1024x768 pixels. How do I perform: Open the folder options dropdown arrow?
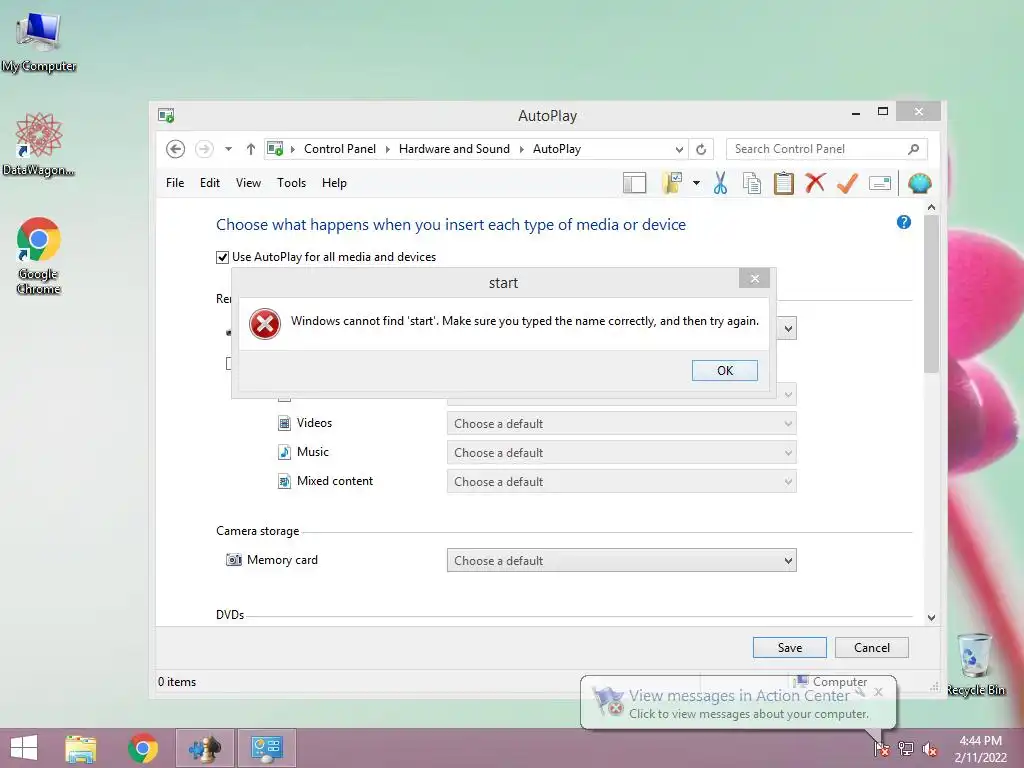tap(696, 184)
